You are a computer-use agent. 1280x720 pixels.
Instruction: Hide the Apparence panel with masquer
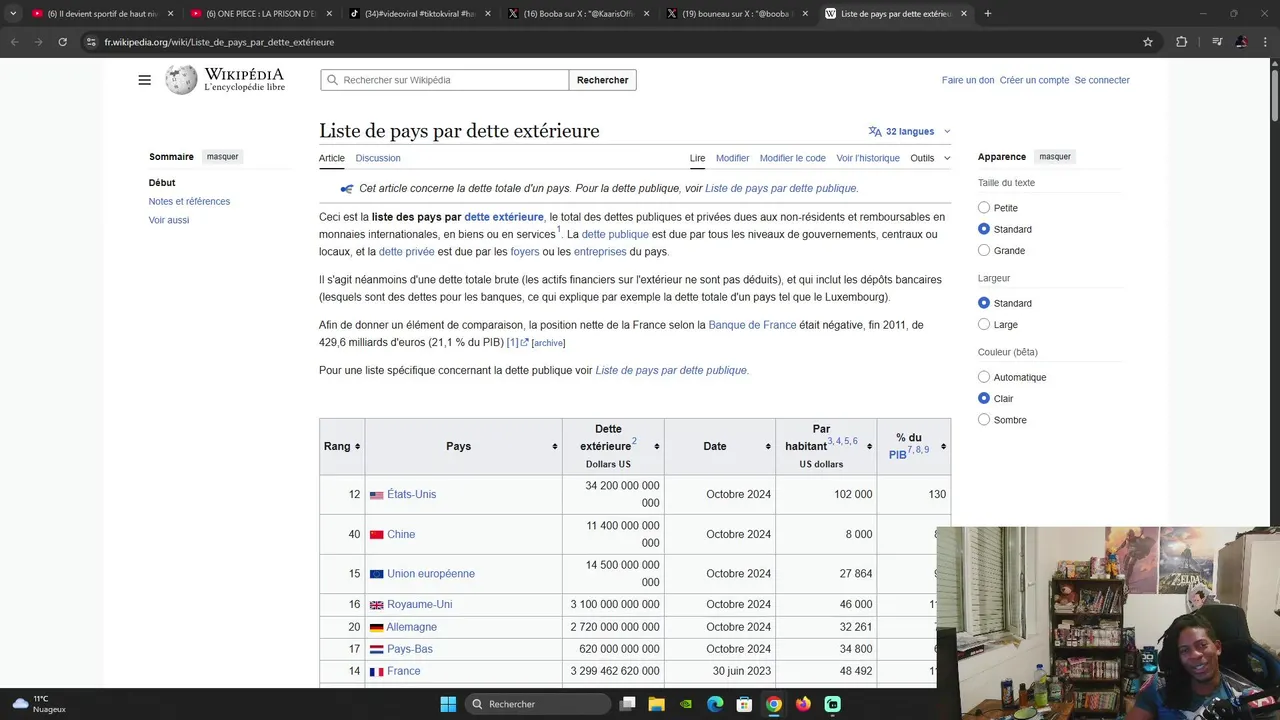point(1055,157)
